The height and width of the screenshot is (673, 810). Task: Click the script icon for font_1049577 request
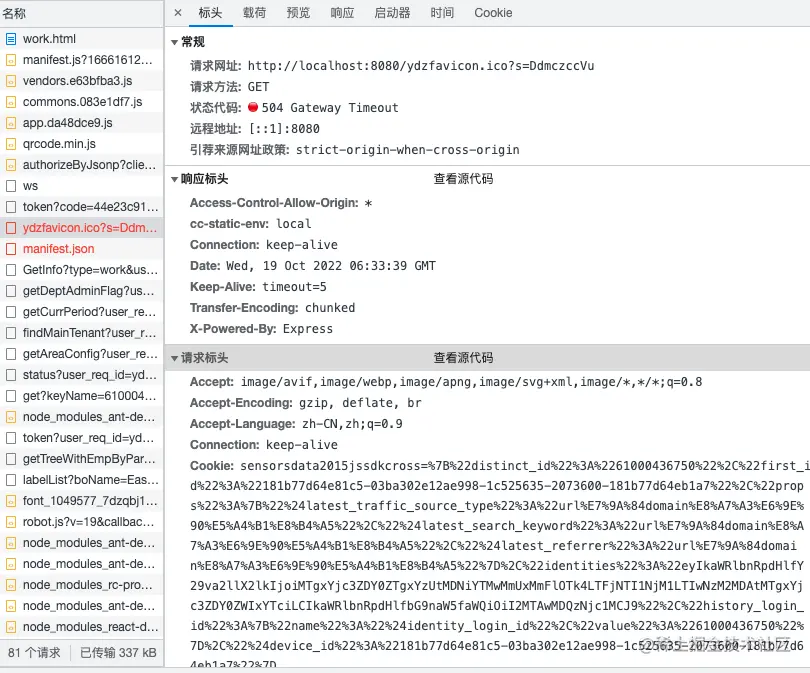click(x=11, y=501)
